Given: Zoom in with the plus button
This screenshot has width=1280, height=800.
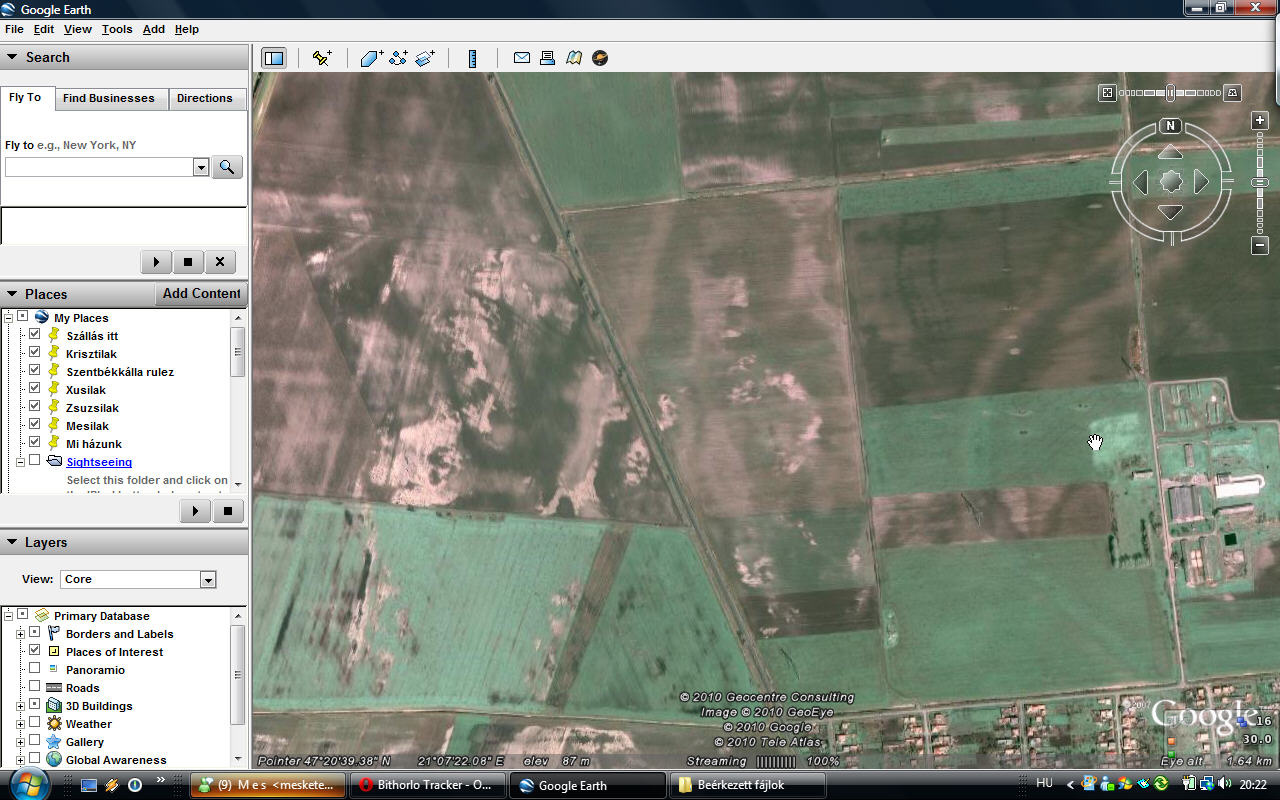Looking at the screenshot, I should click(1260, 121).
